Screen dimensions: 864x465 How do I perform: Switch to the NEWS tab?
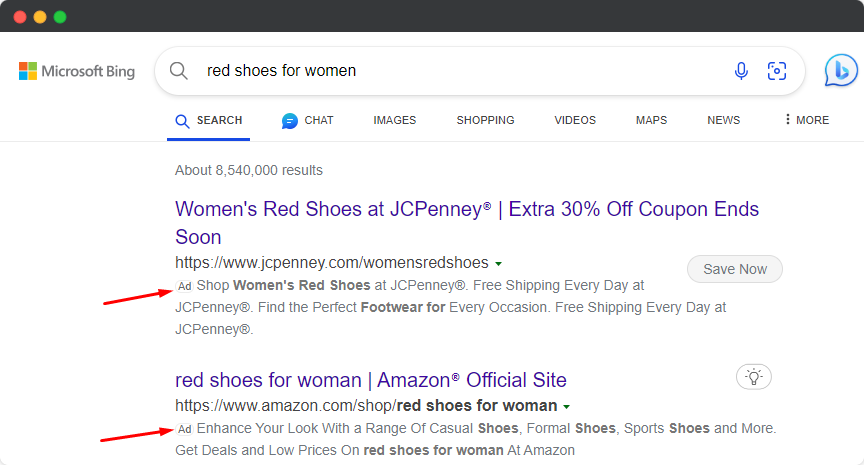click(723, 120)
